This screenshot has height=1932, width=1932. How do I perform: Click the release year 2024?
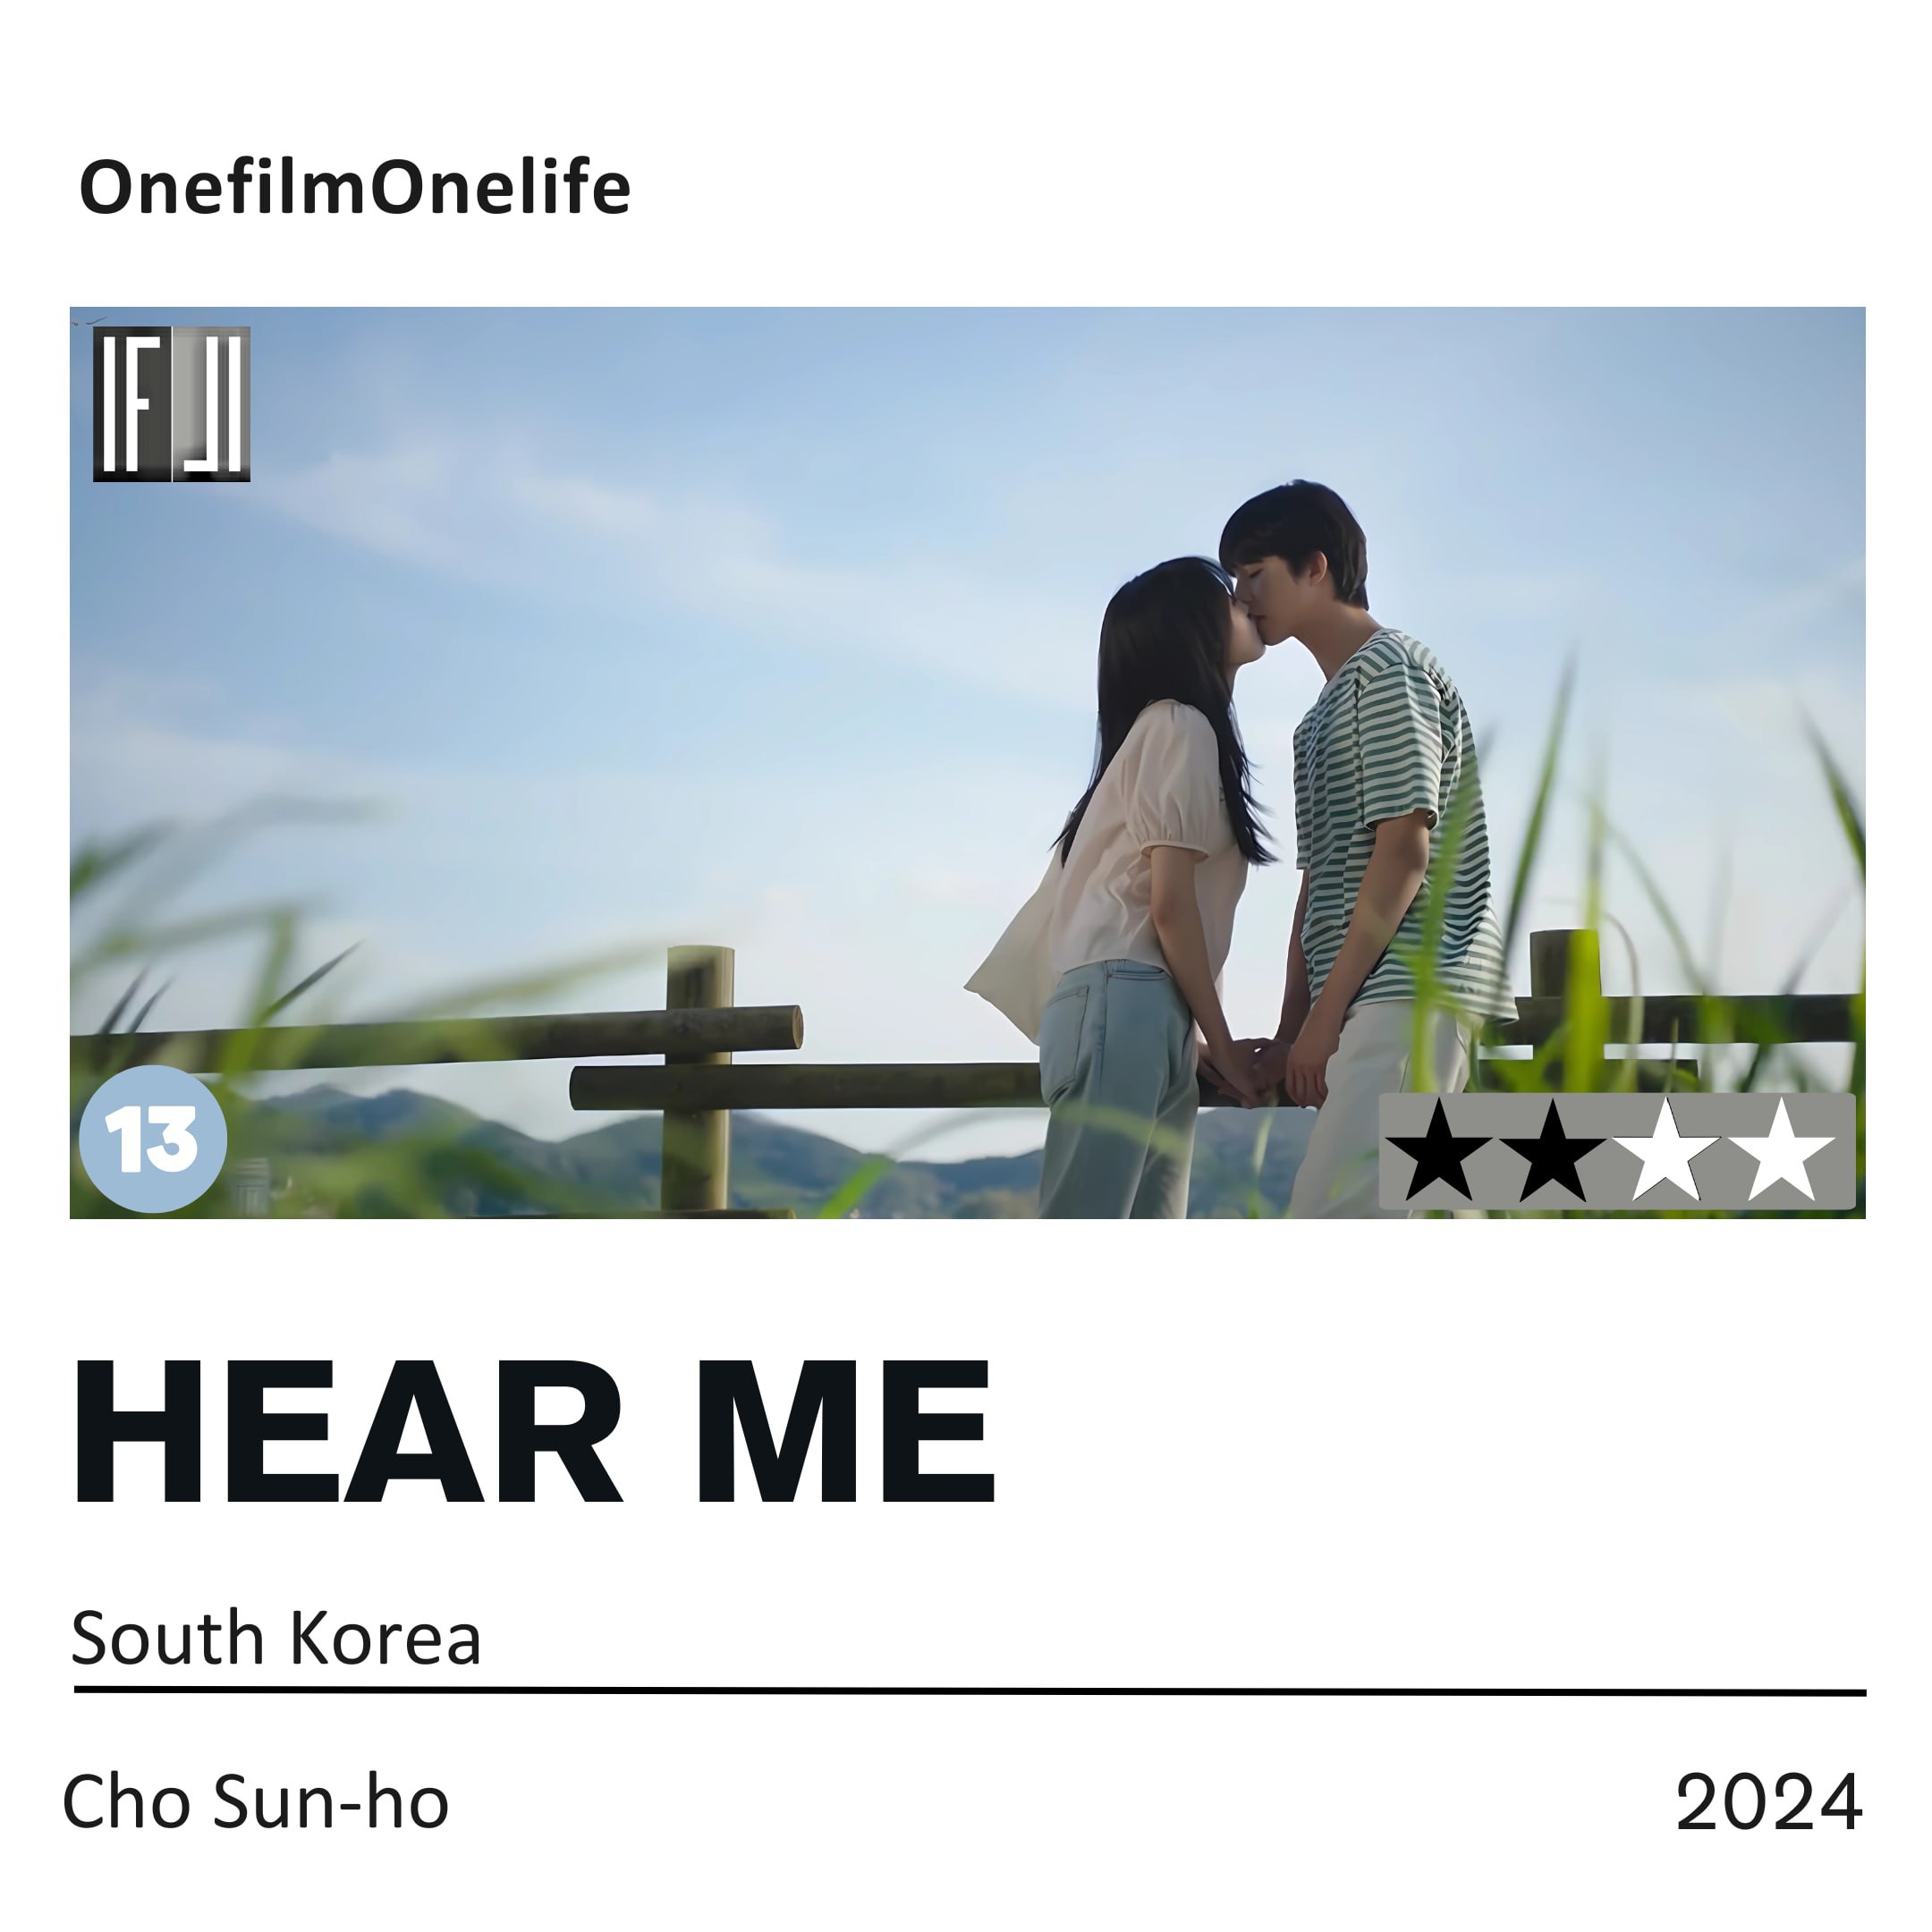pyautogui.click(x=1769, y=1803)
